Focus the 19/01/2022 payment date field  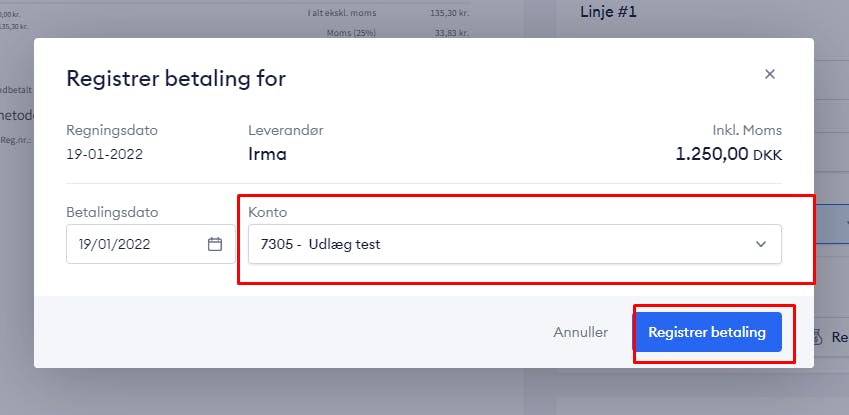tap(151, 244)
